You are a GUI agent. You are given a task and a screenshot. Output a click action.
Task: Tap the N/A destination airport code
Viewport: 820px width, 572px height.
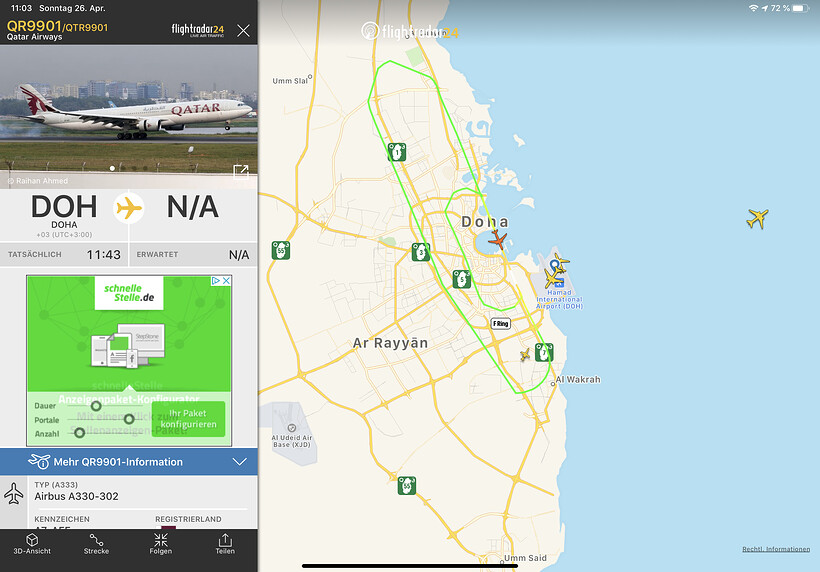click(x=192, y=207)
